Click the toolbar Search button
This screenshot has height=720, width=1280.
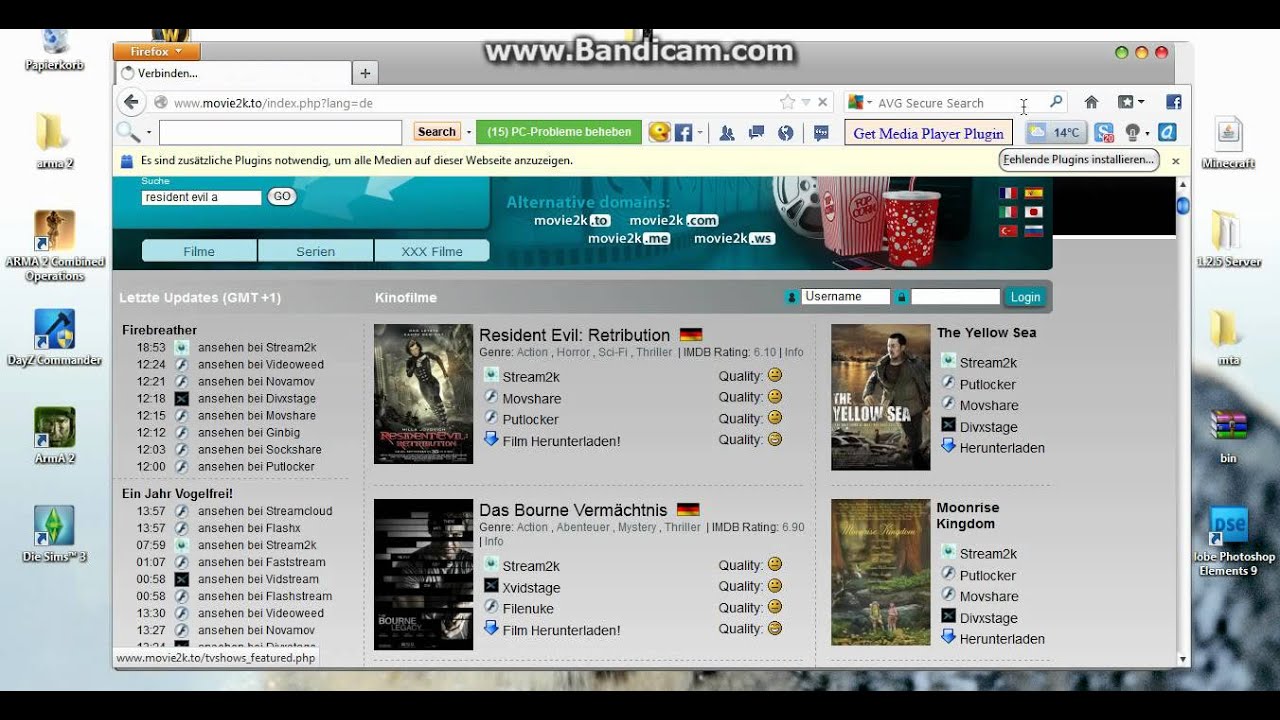[x=436, y=132]
